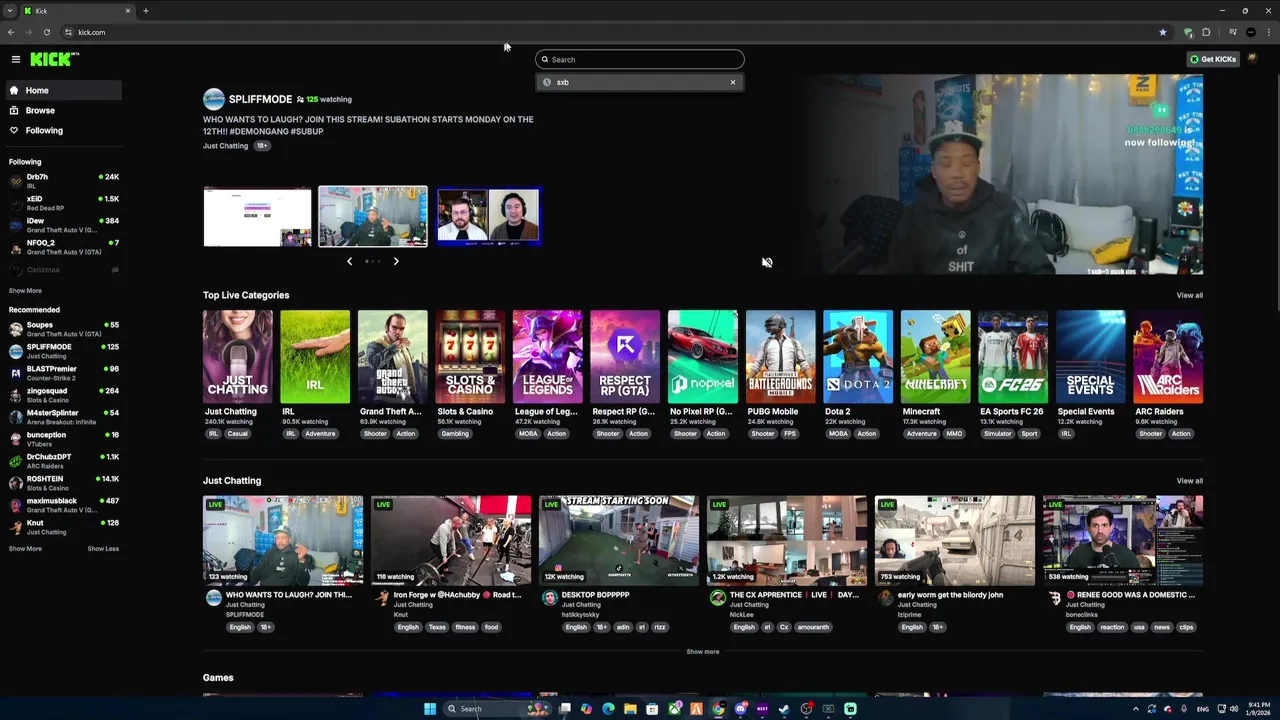The height and width of the screenshot is (720, 1280).
Task: Collapse Recommended list with Show Less
Action: point(103,549)
